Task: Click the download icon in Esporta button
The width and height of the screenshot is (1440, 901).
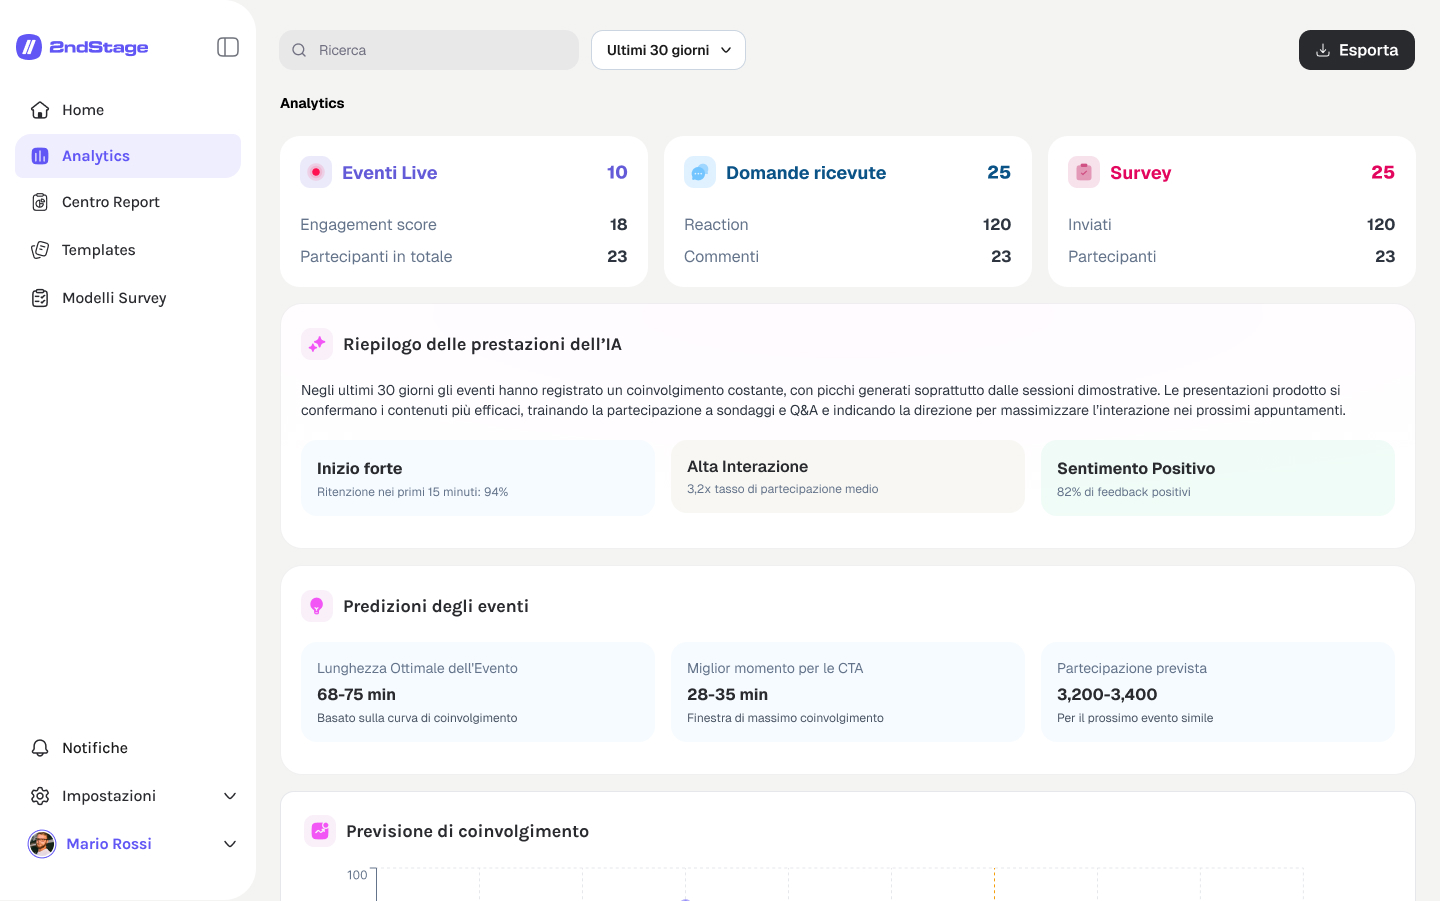Action: point(1323,50)
